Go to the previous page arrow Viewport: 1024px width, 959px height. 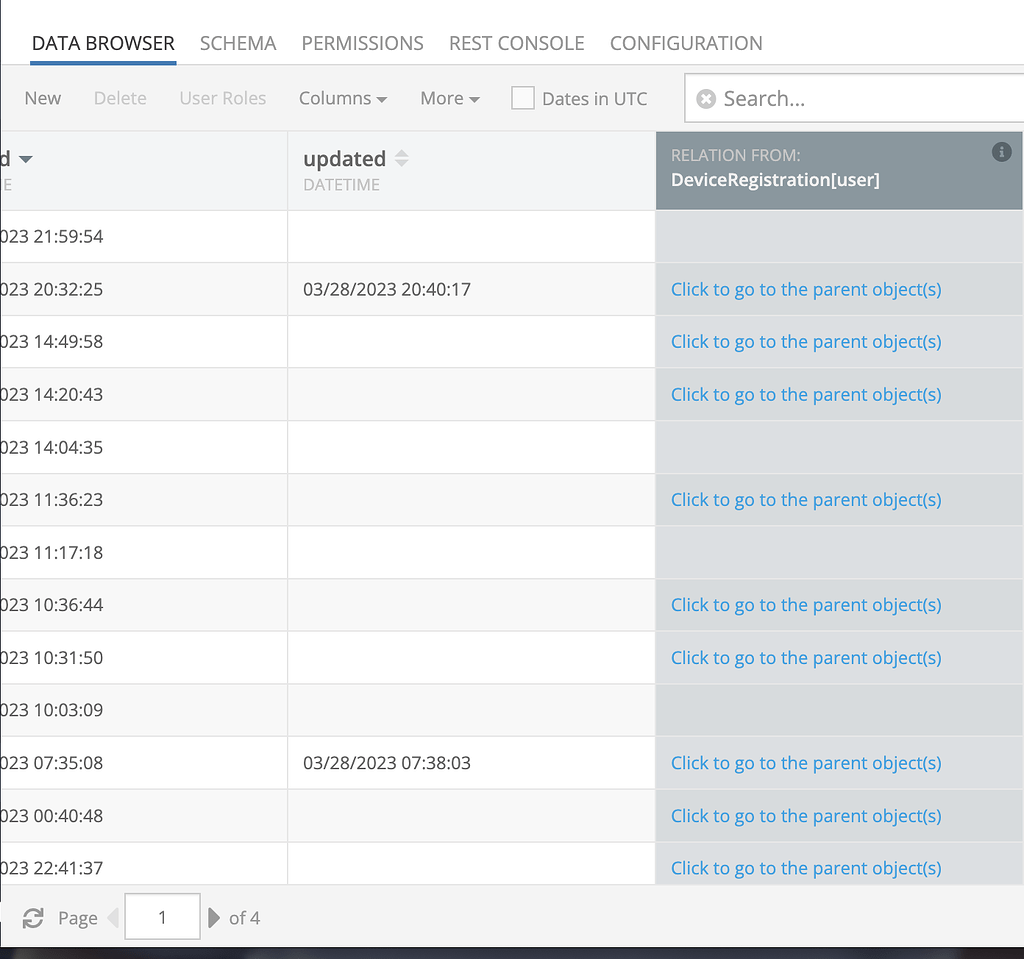tap(113, 918)
